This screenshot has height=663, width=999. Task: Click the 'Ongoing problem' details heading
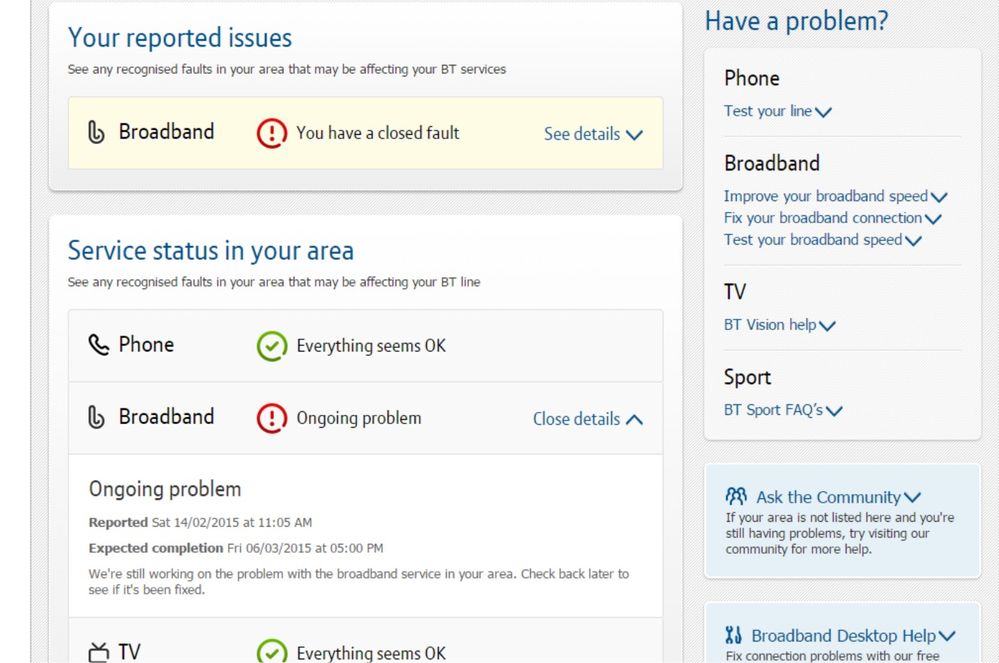coord(165,489)
